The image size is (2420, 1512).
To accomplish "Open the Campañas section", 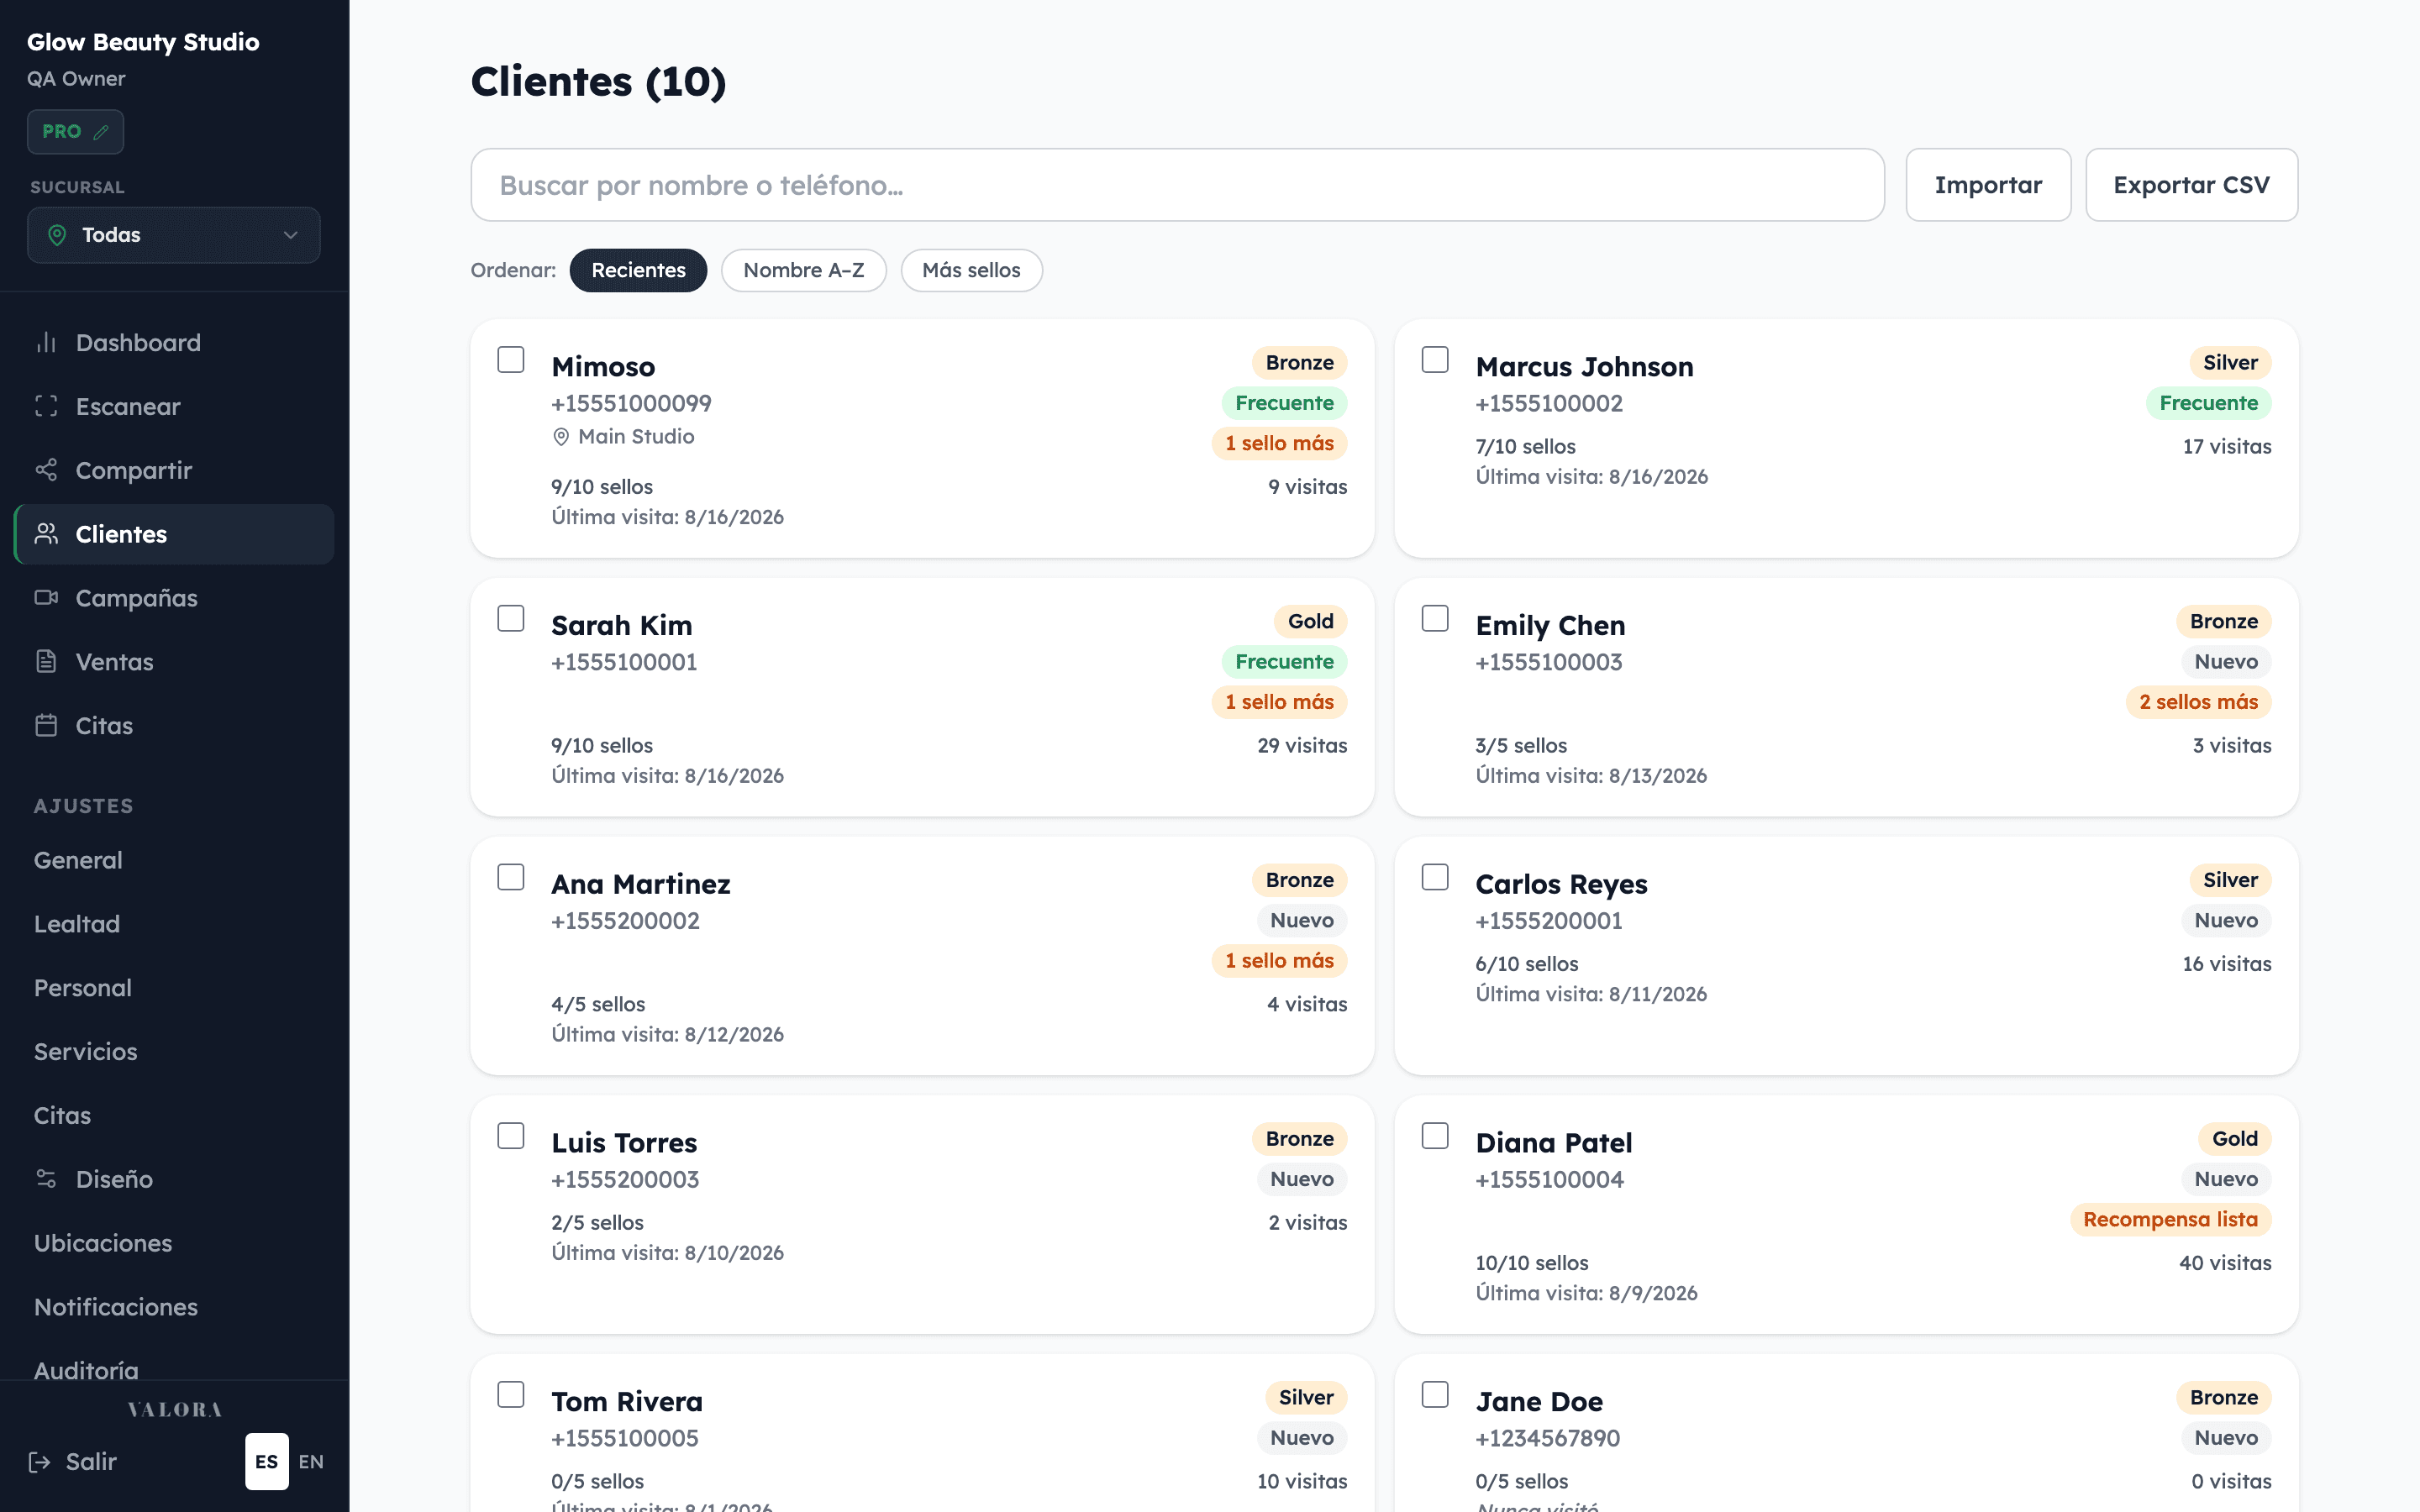I will tap(174, 598).
